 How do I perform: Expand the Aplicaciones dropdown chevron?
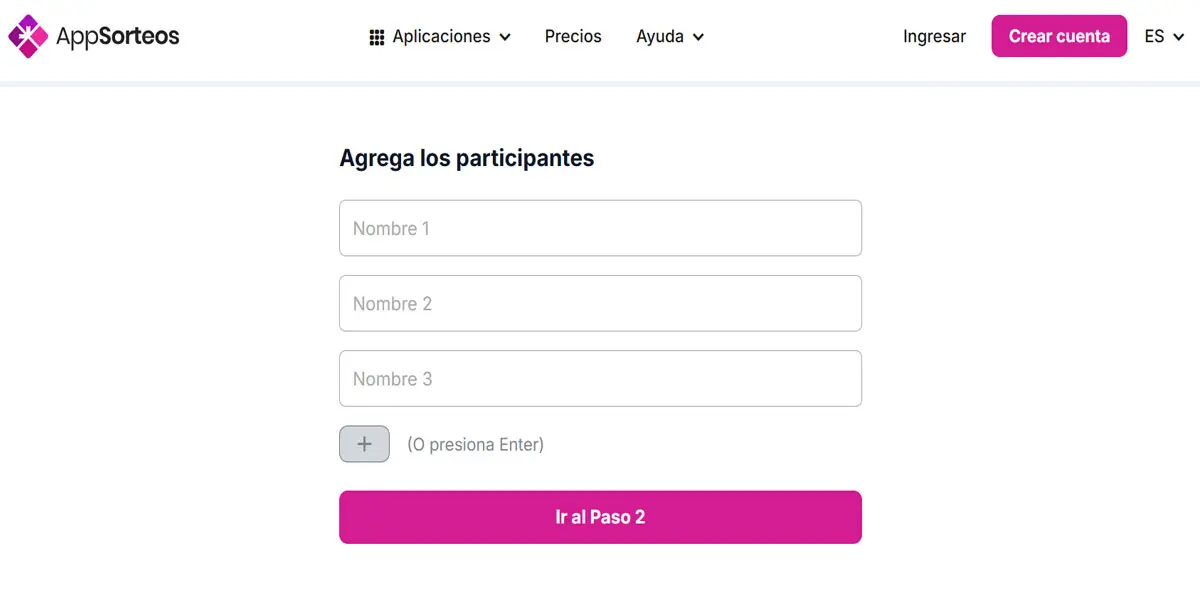coord(506,37)
